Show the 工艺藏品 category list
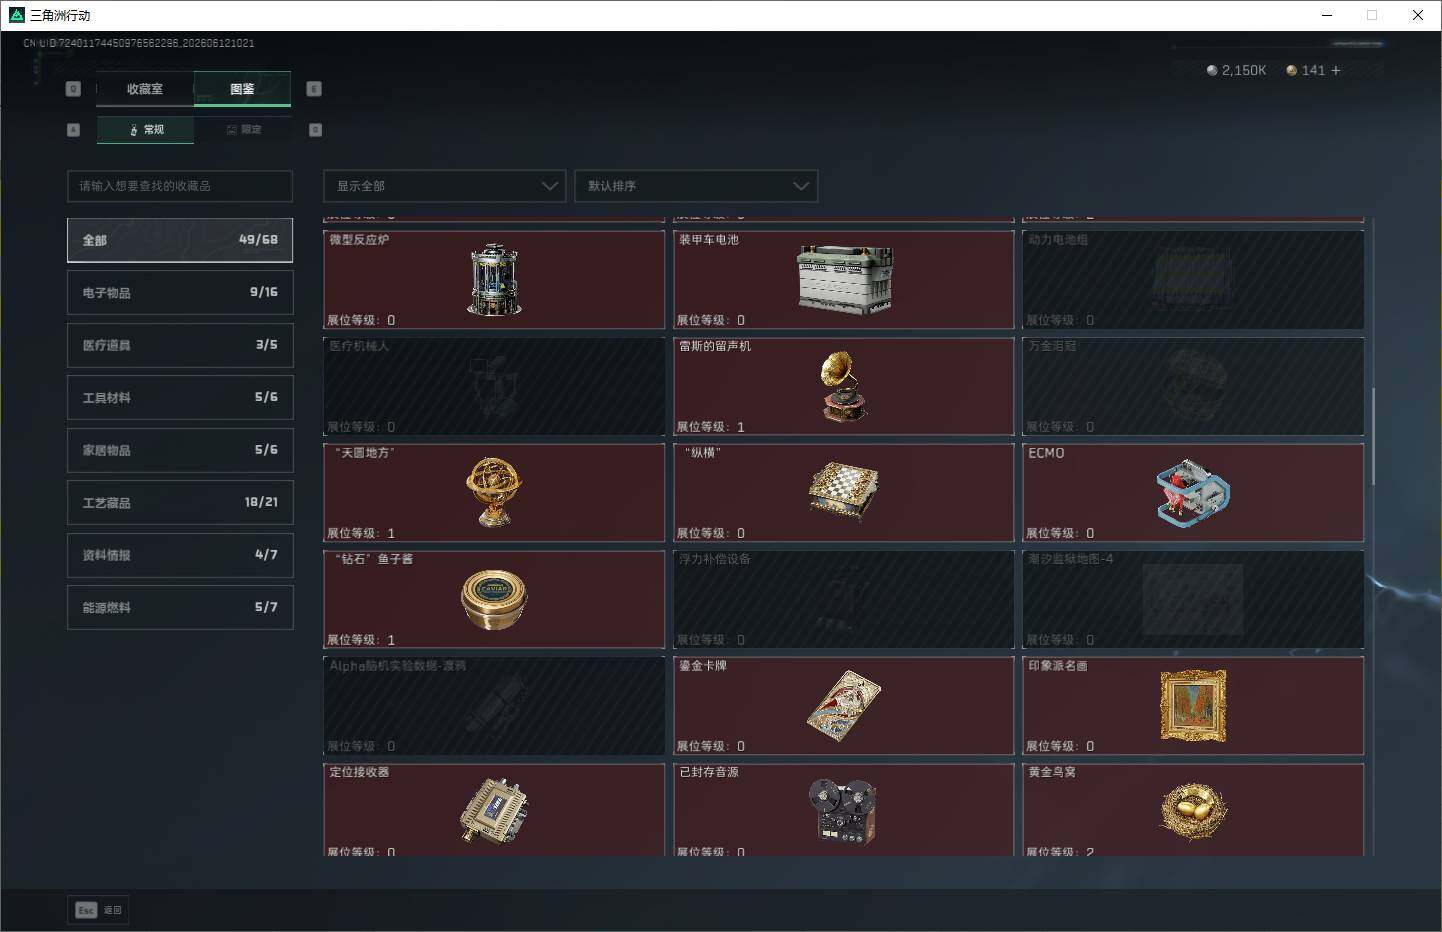The height and width of the screenshot is (932, 1442). 180,502
